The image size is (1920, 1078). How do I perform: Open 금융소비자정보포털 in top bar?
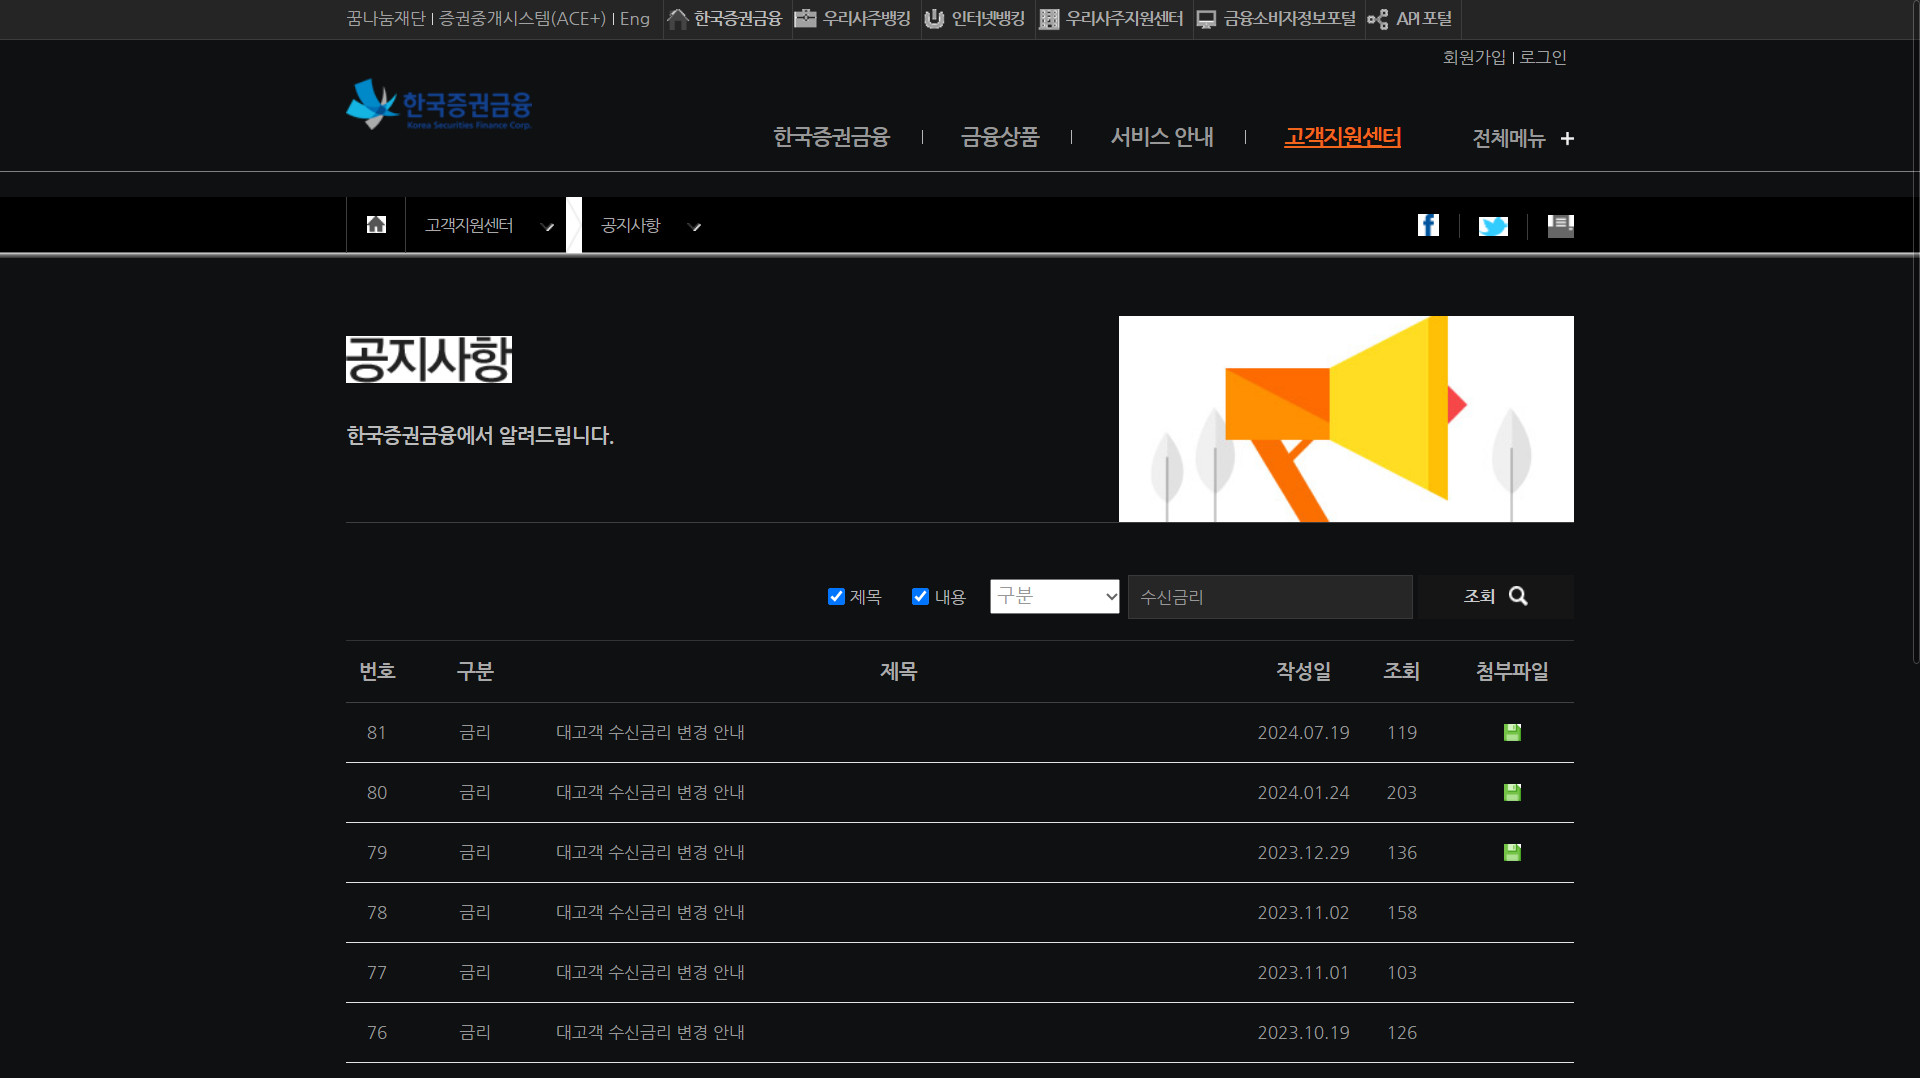coord(1276,19)
